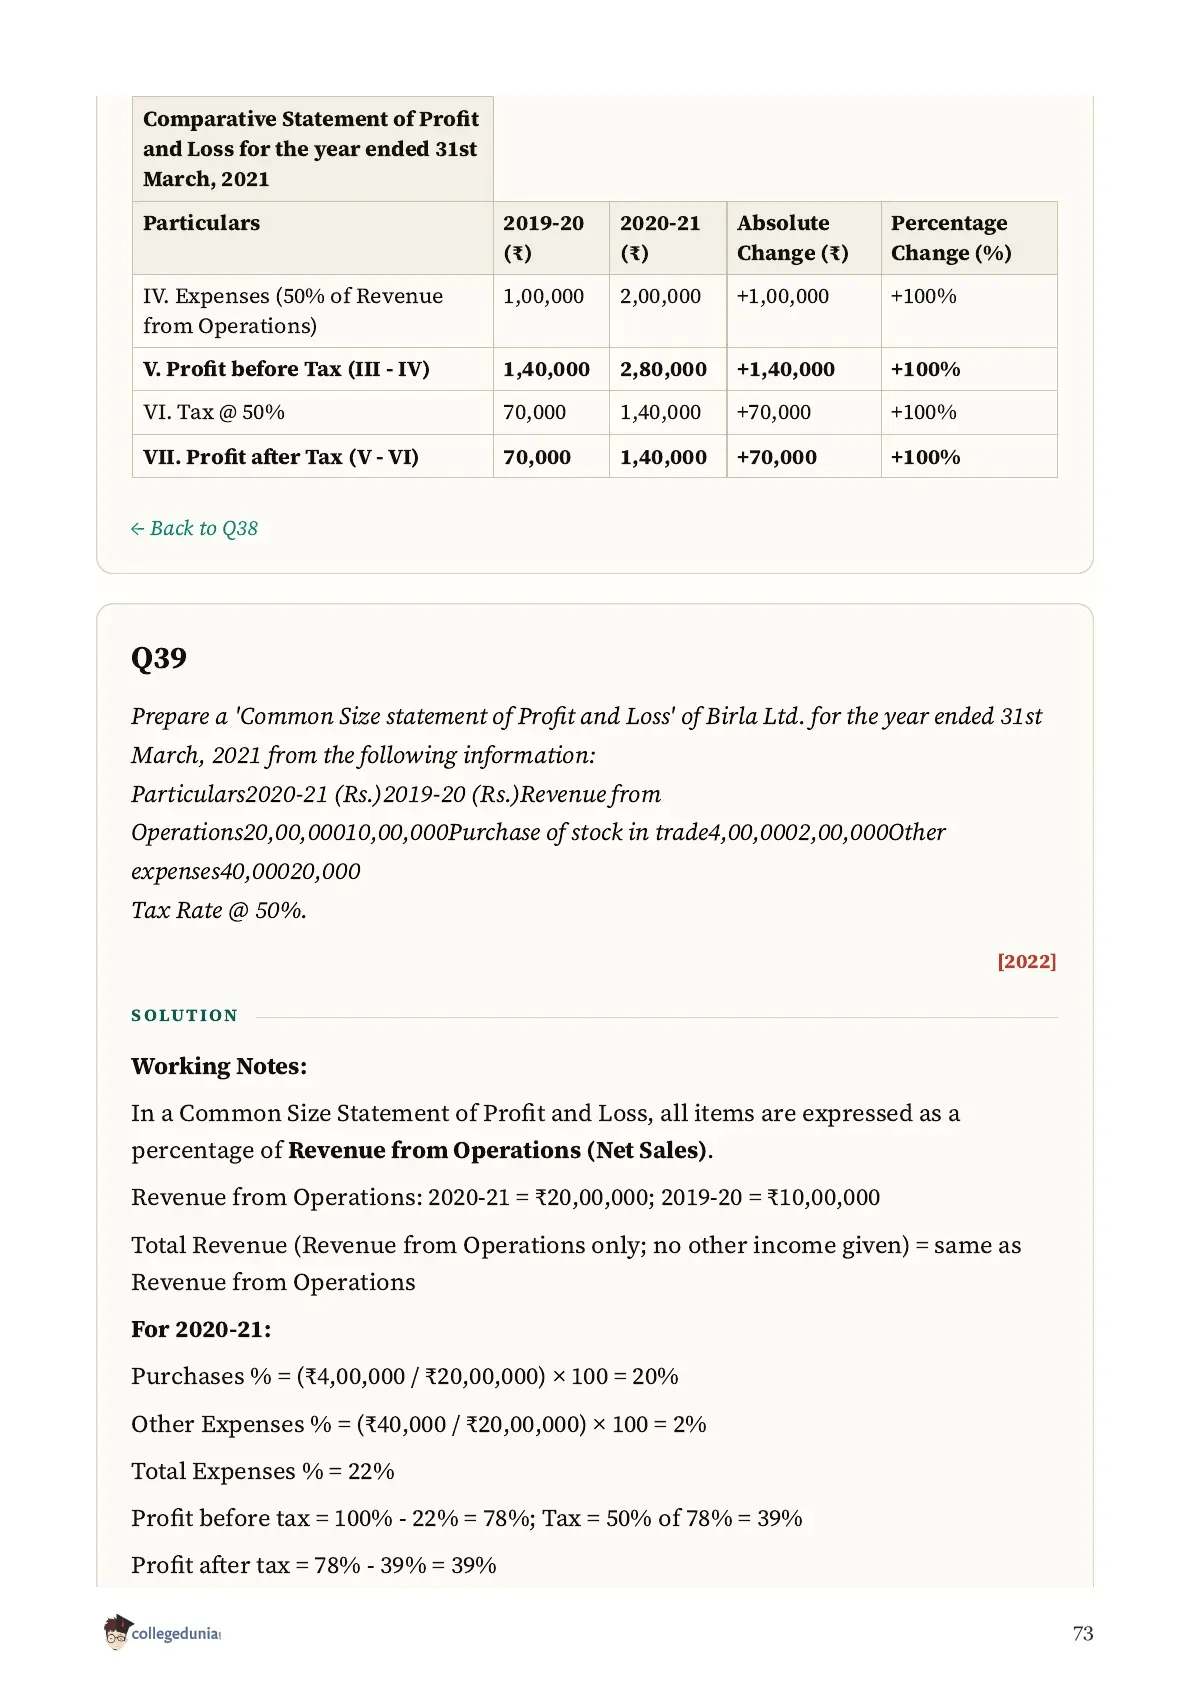Select the Q39 question heading
Screen dimensions: 1190x1684
159,658
